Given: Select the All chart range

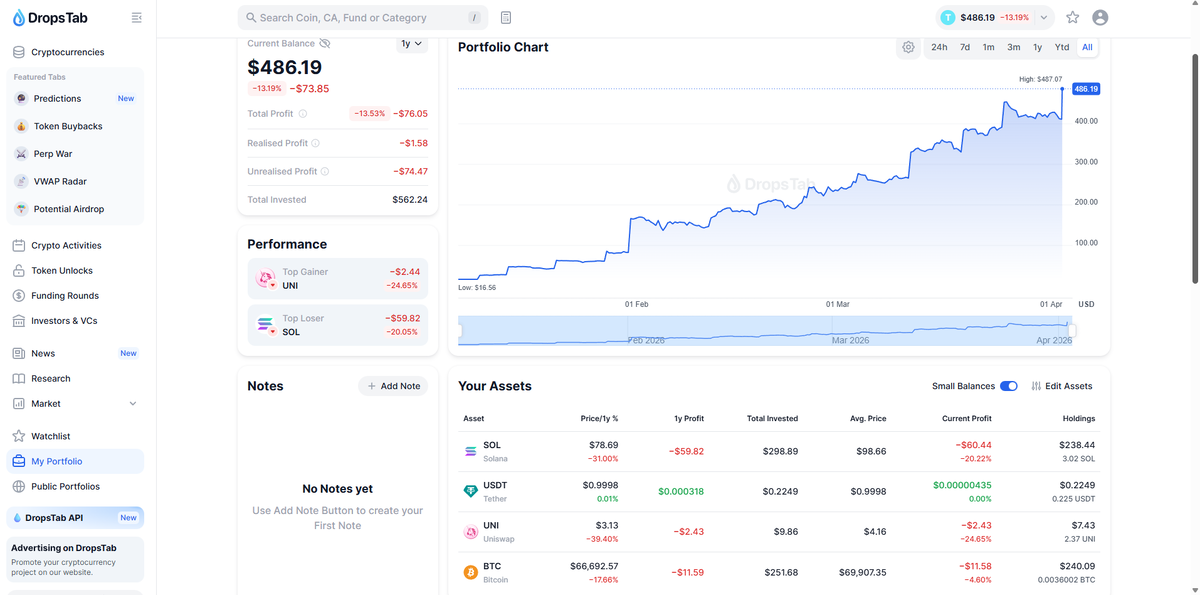Looking at the screenshot, I should click(1087, 47).
